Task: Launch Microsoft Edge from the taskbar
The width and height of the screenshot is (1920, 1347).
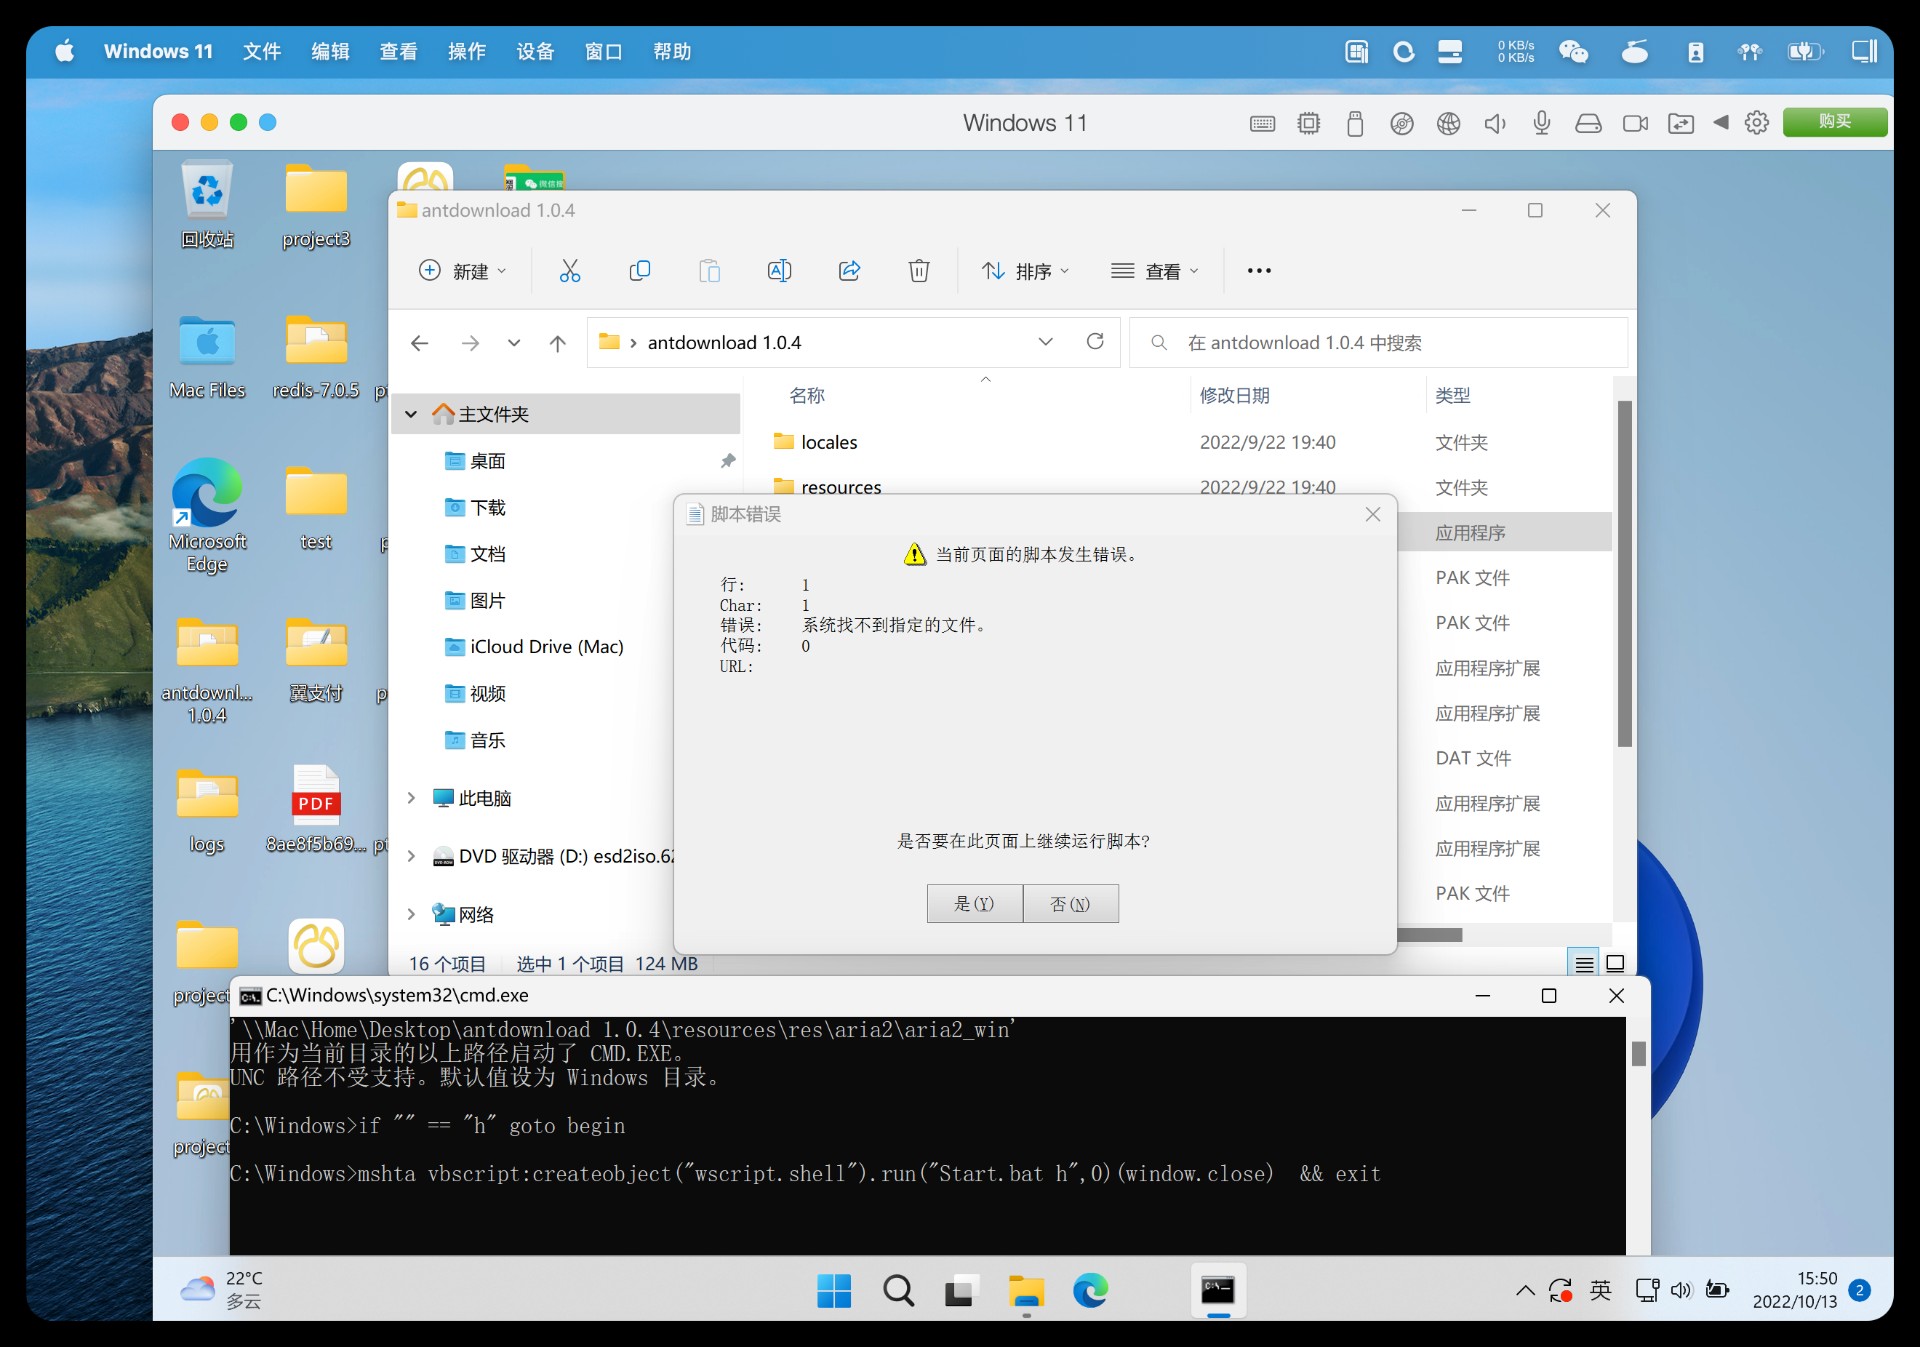Action: 1090,1290
